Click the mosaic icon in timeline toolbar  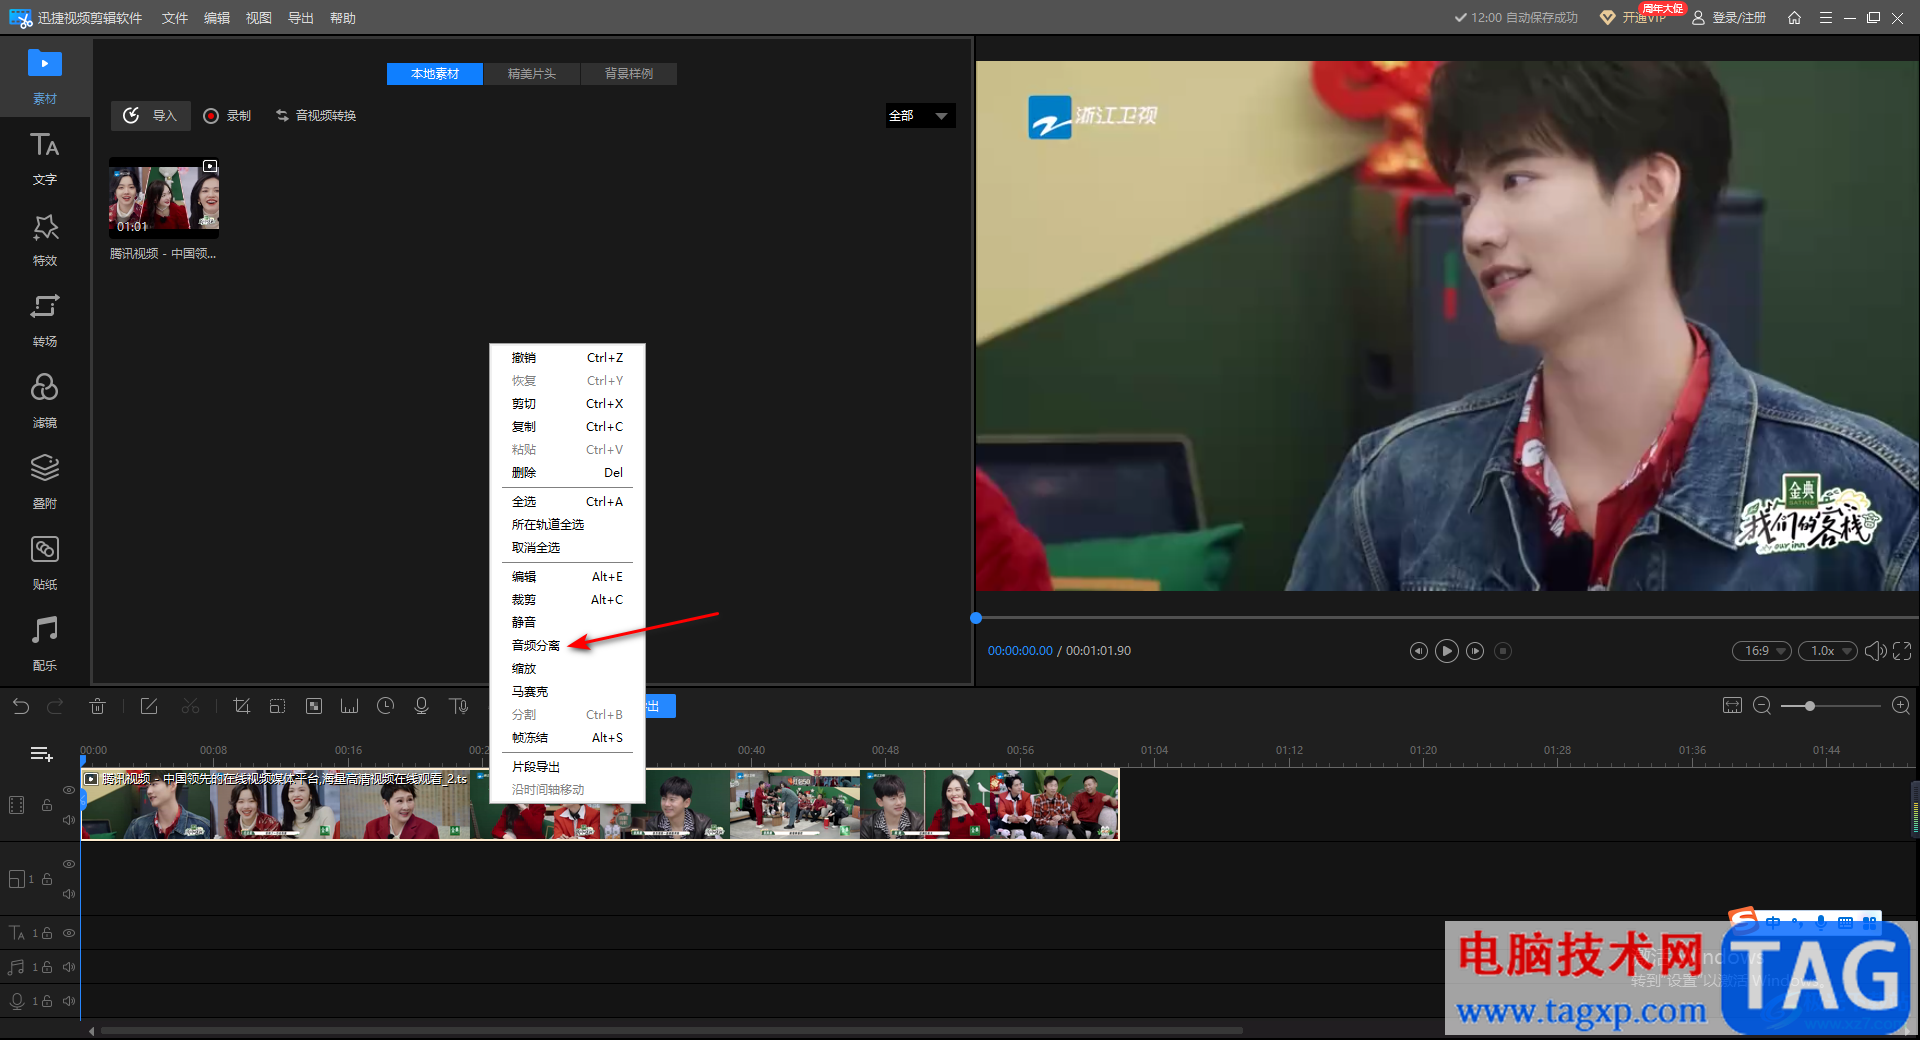pyautogui.click(x=313, y=706)
